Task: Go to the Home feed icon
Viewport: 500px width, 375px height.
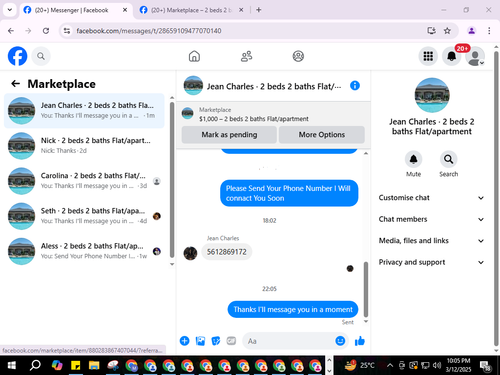Action: [194, 56]
